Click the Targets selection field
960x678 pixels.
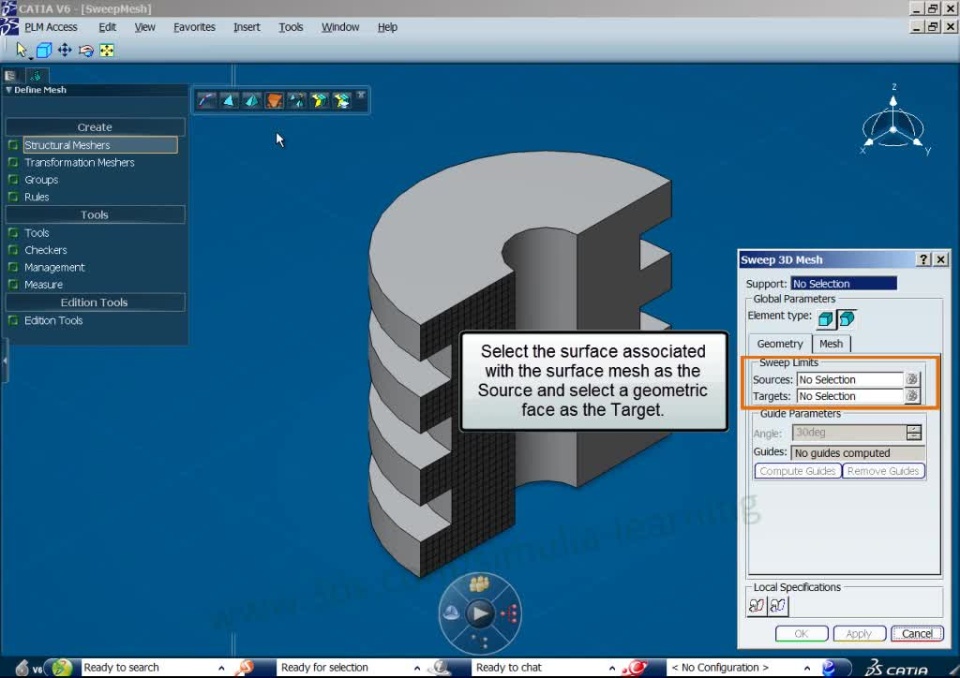pos(850,396)
